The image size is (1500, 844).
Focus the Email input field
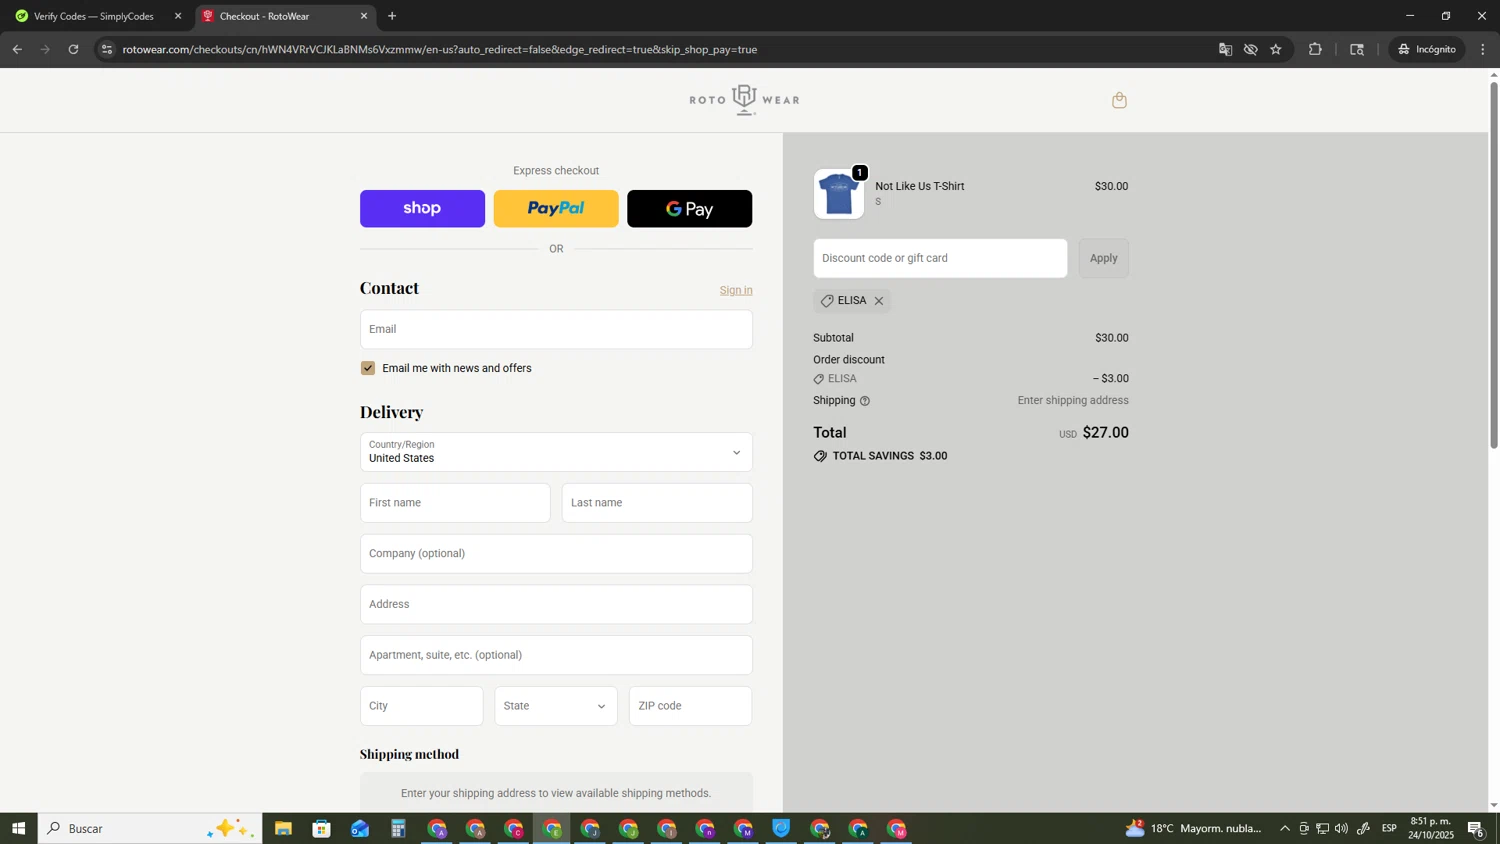[x=556, y=329]
